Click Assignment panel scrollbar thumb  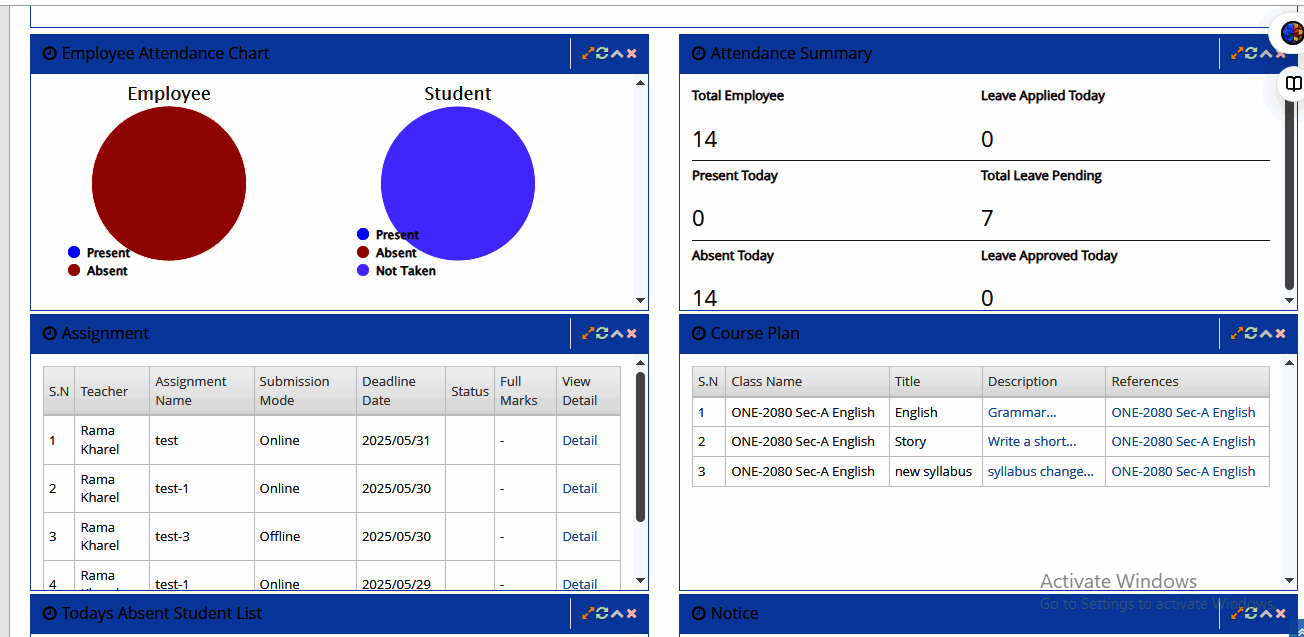640,447
